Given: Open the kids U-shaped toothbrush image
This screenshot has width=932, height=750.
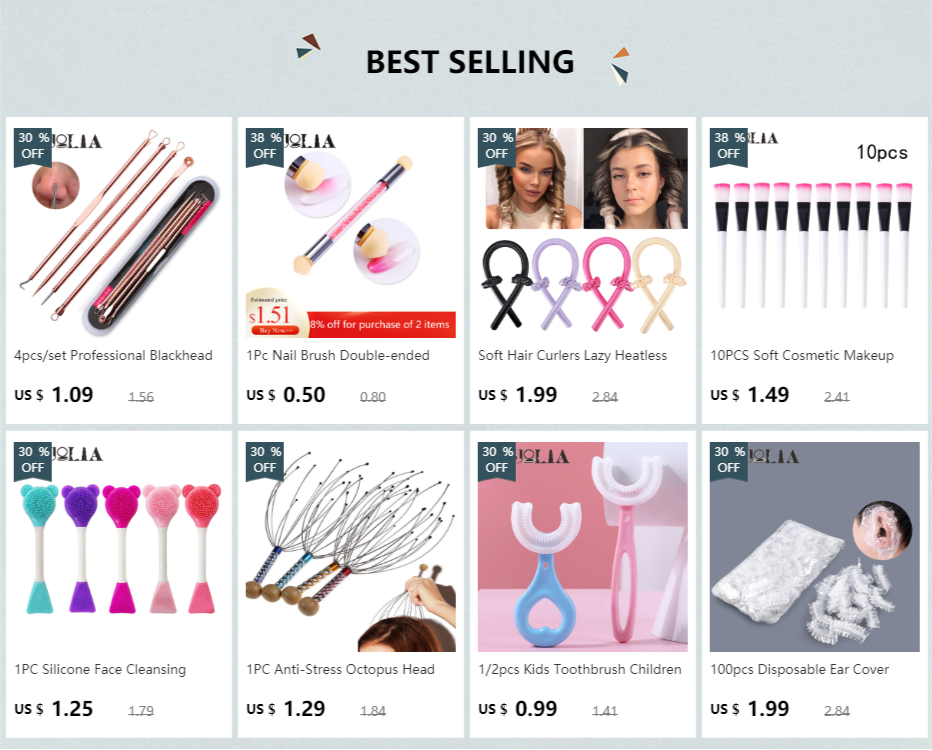Looking at the screenshot, I should 582,547.
